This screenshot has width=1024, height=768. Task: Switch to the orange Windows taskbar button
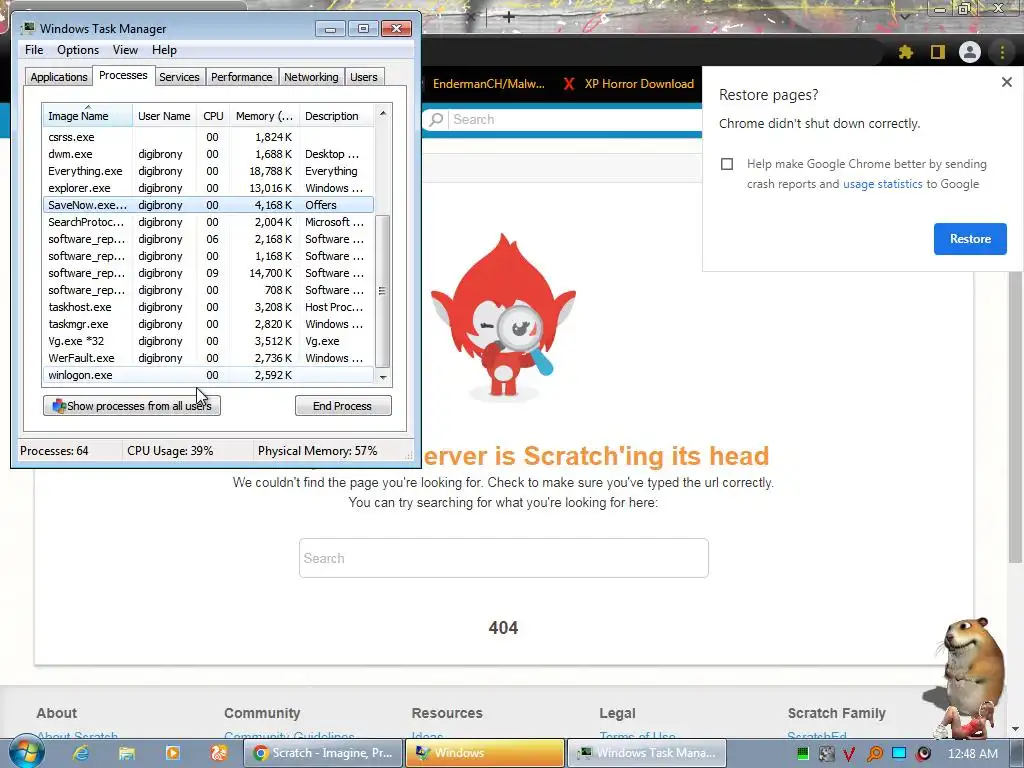tap(485, 753)
